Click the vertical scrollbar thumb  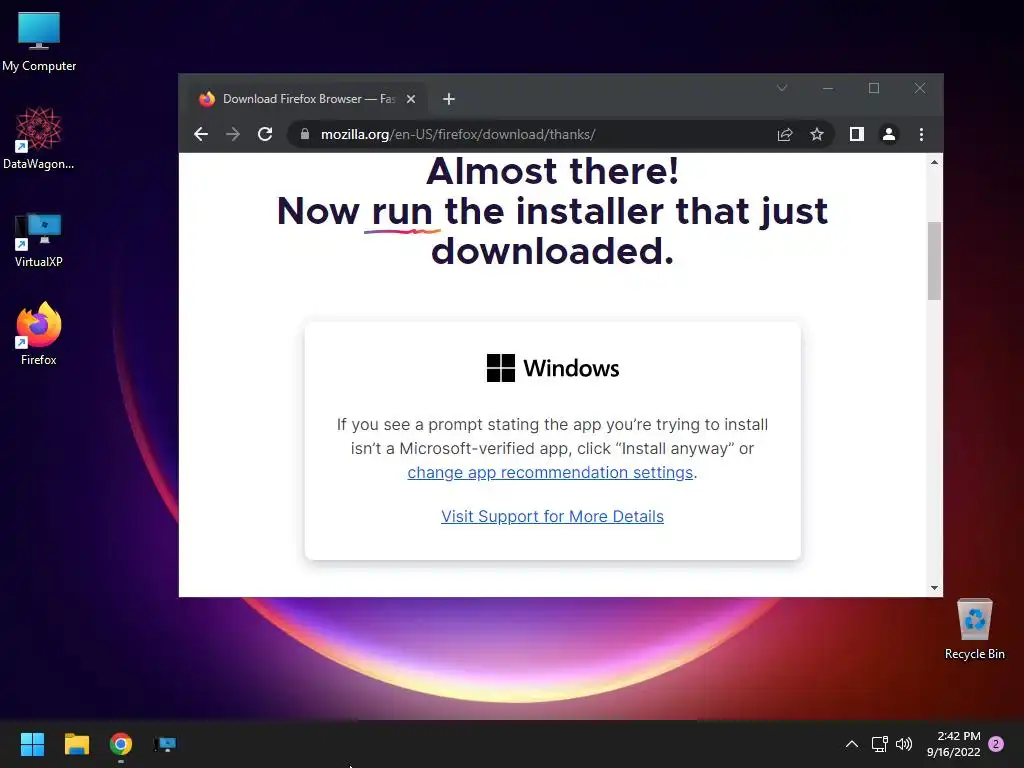(935, 261)
